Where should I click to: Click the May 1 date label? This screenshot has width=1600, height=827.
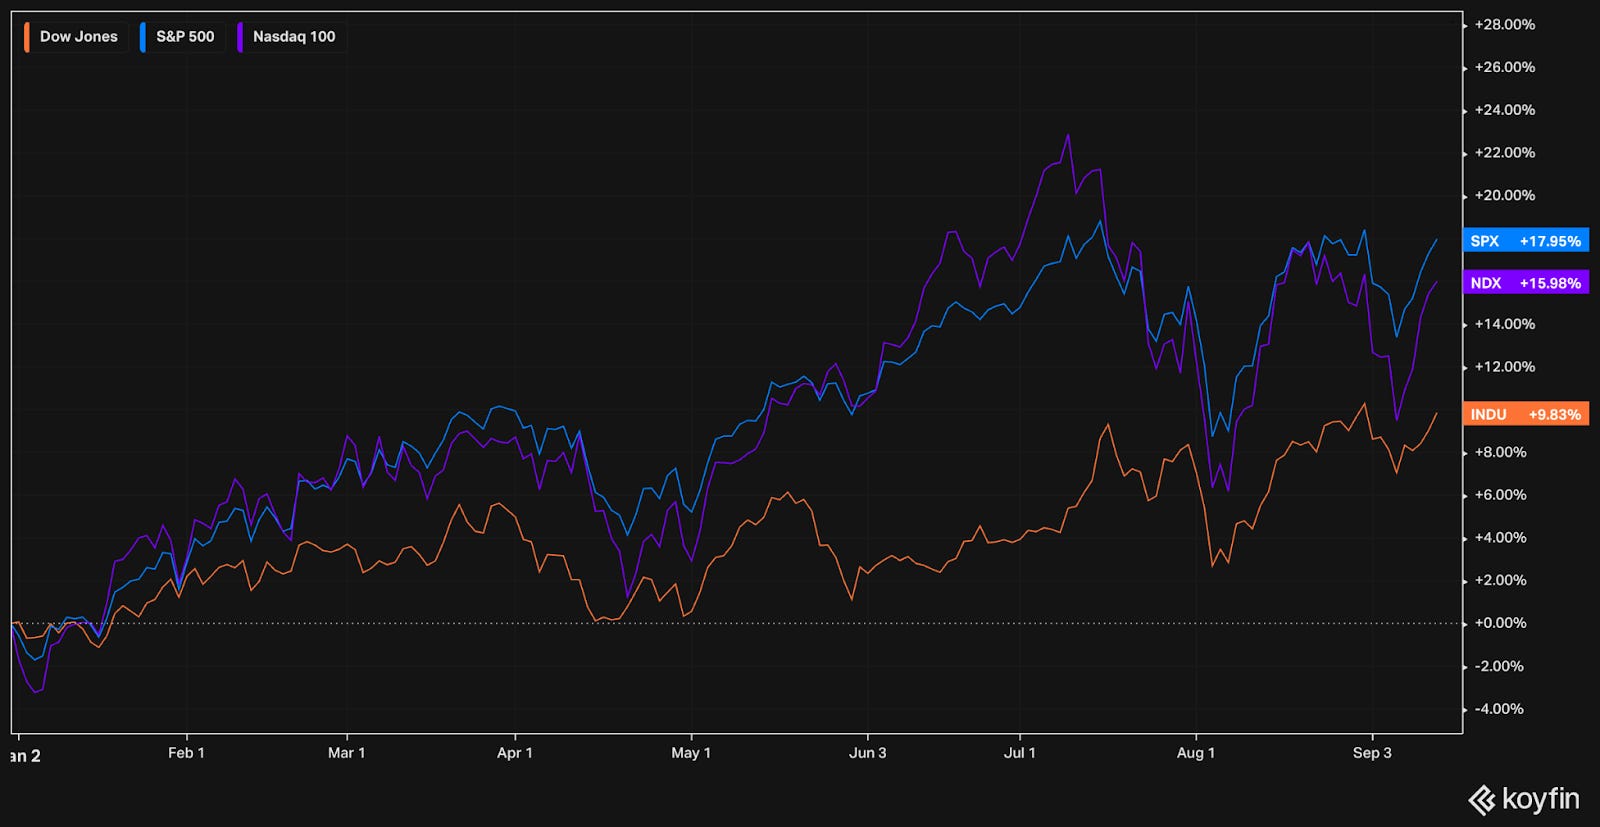click(x=691, y=753)
